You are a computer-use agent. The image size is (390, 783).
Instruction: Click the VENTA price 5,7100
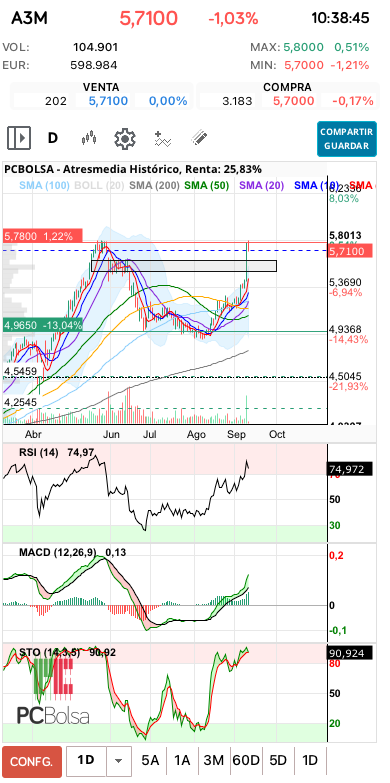[x=108, y=101]
